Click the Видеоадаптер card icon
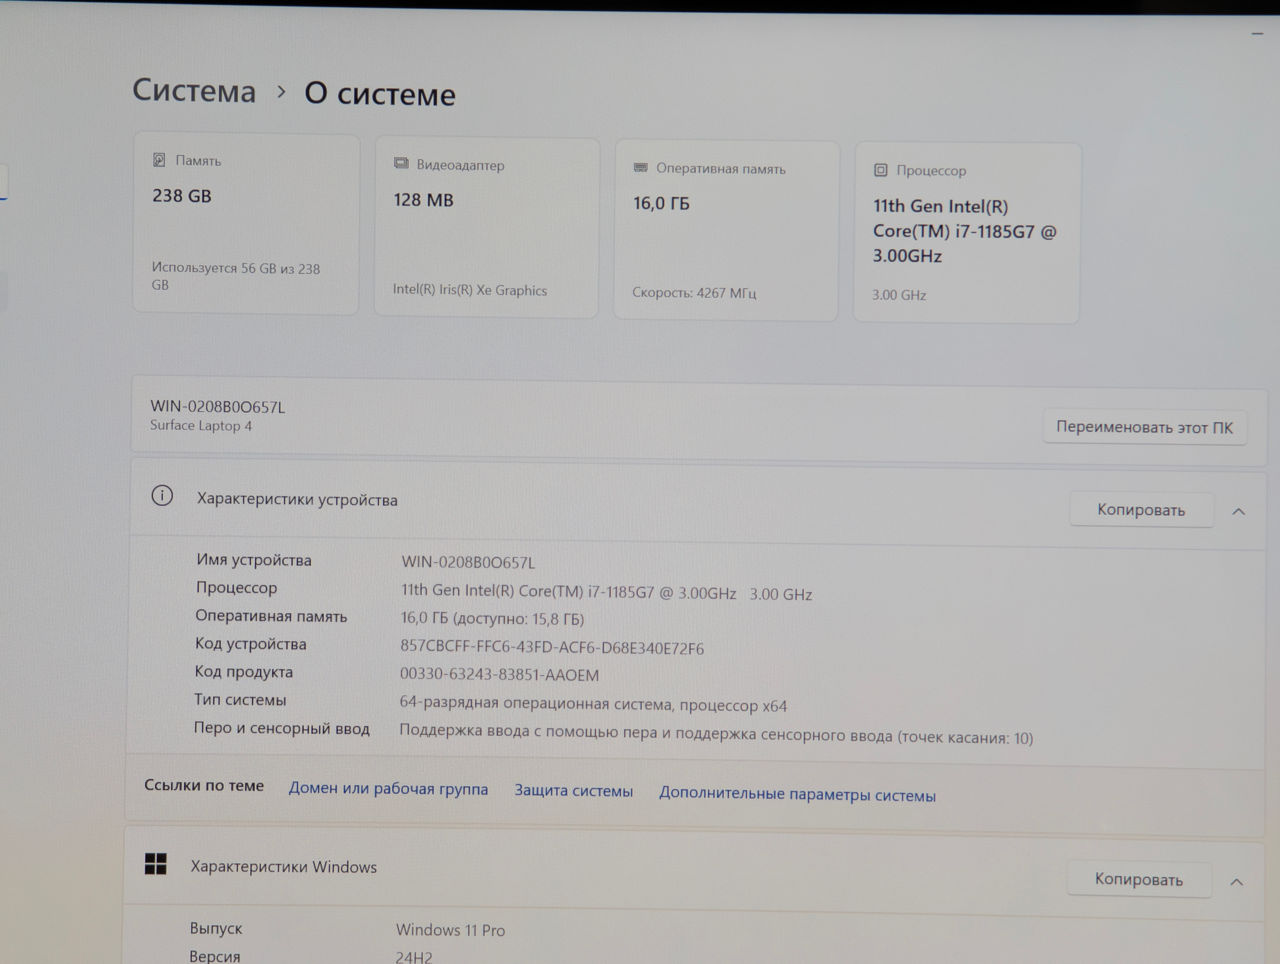Viewport: 1280px width, 964px height. [401, 163]
